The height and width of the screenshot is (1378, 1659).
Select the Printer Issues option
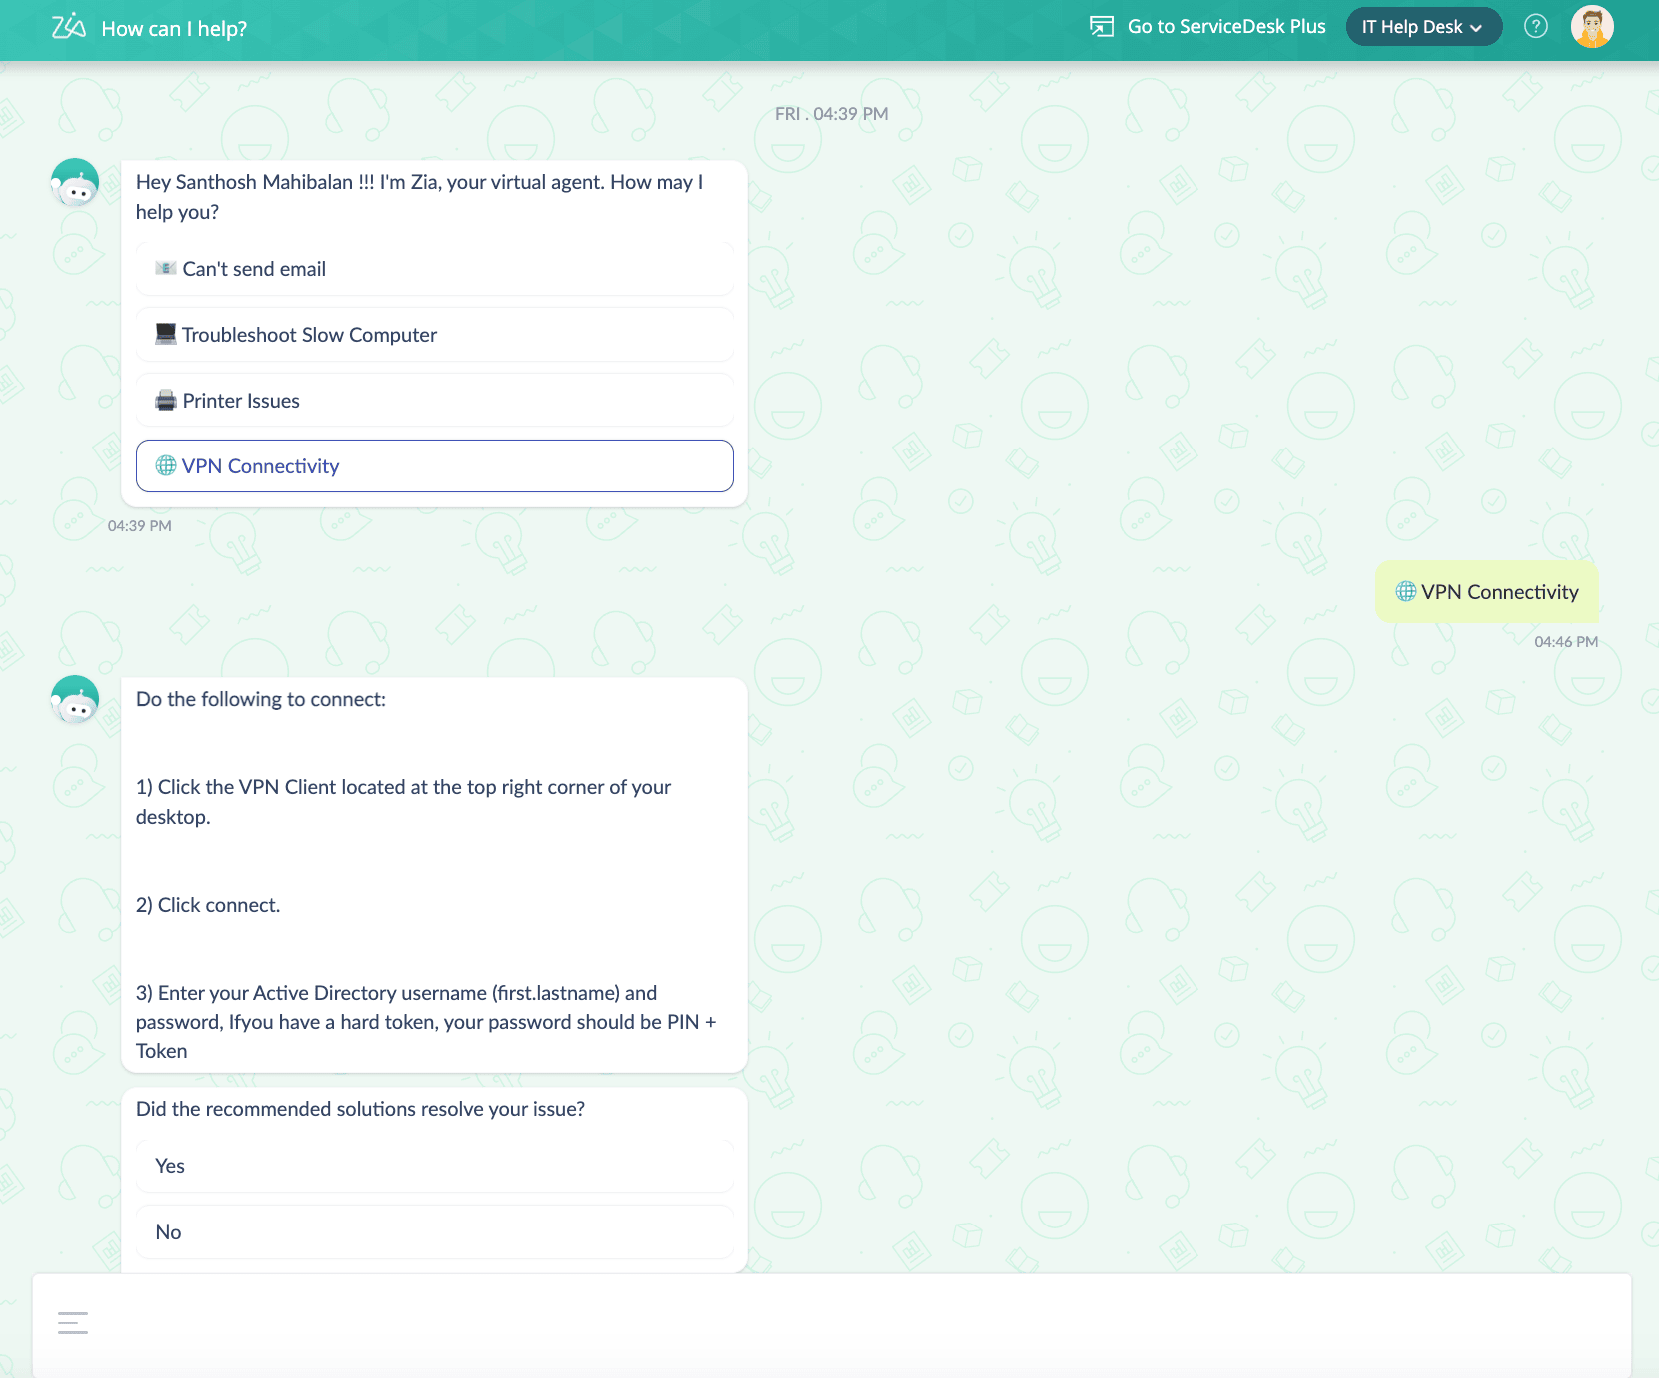coord(434,400)
